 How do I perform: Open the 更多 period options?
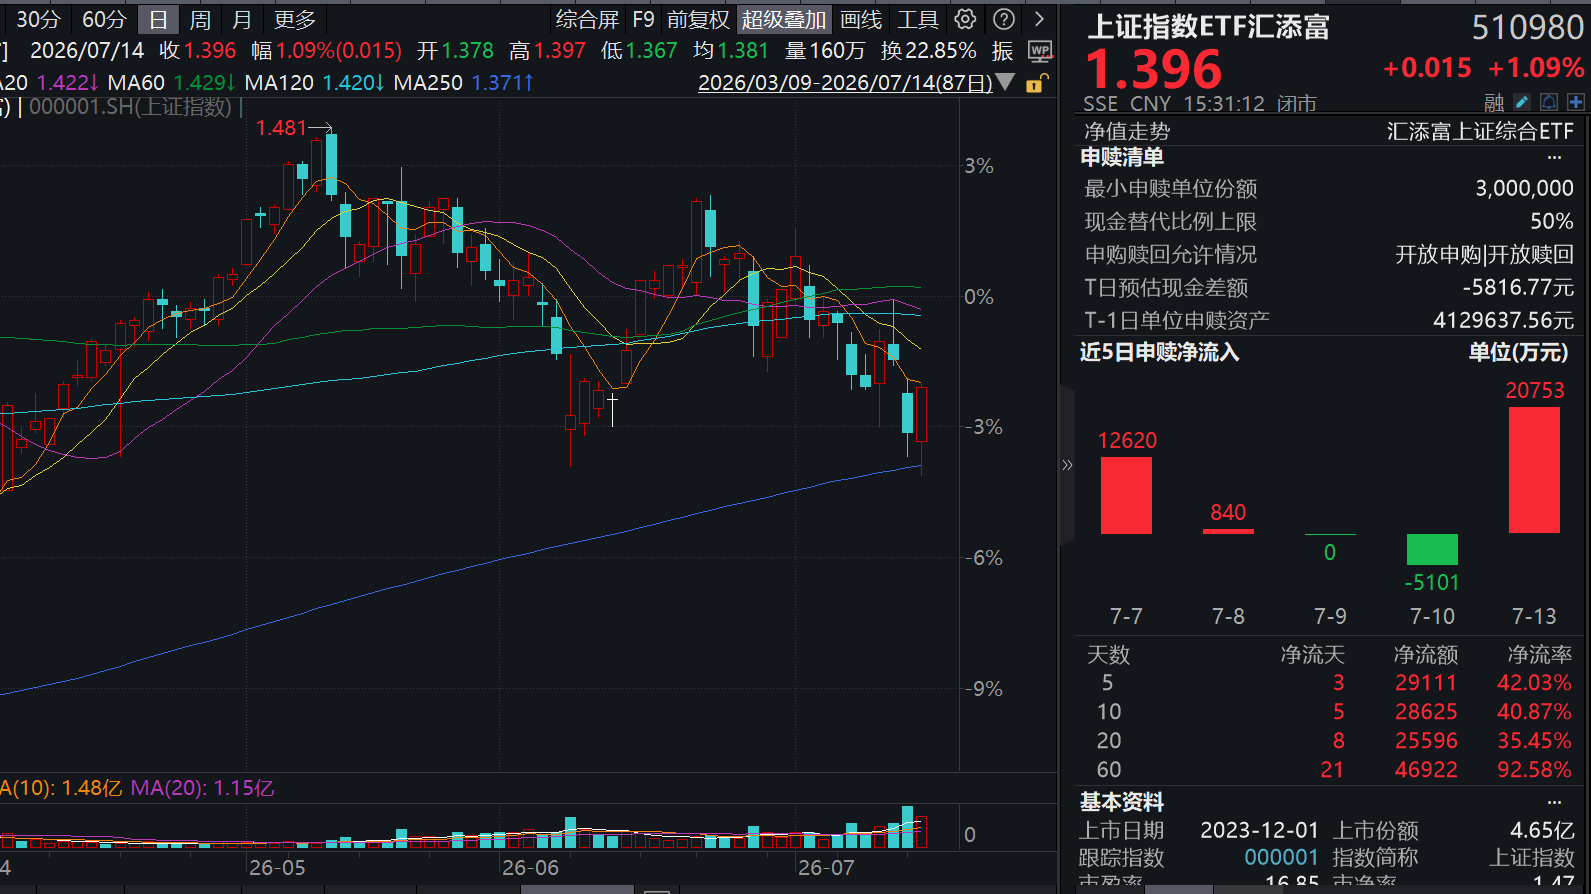295,20
